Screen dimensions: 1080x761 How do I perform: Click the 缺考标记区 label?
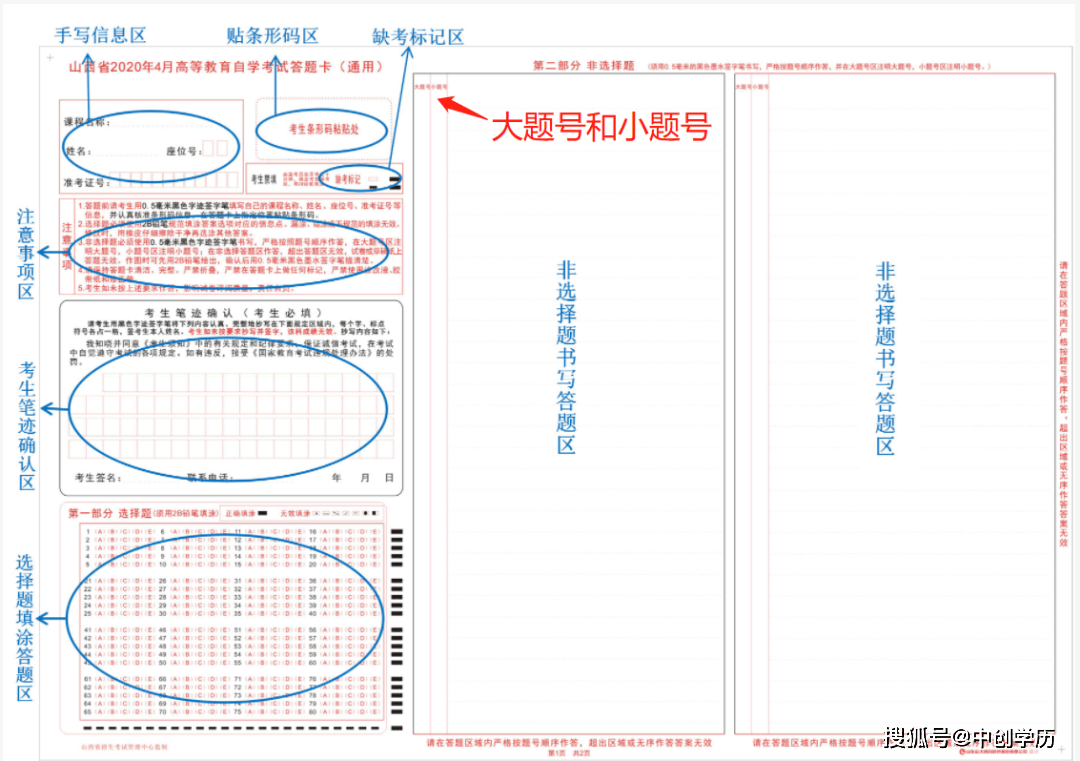coord(416,35)
